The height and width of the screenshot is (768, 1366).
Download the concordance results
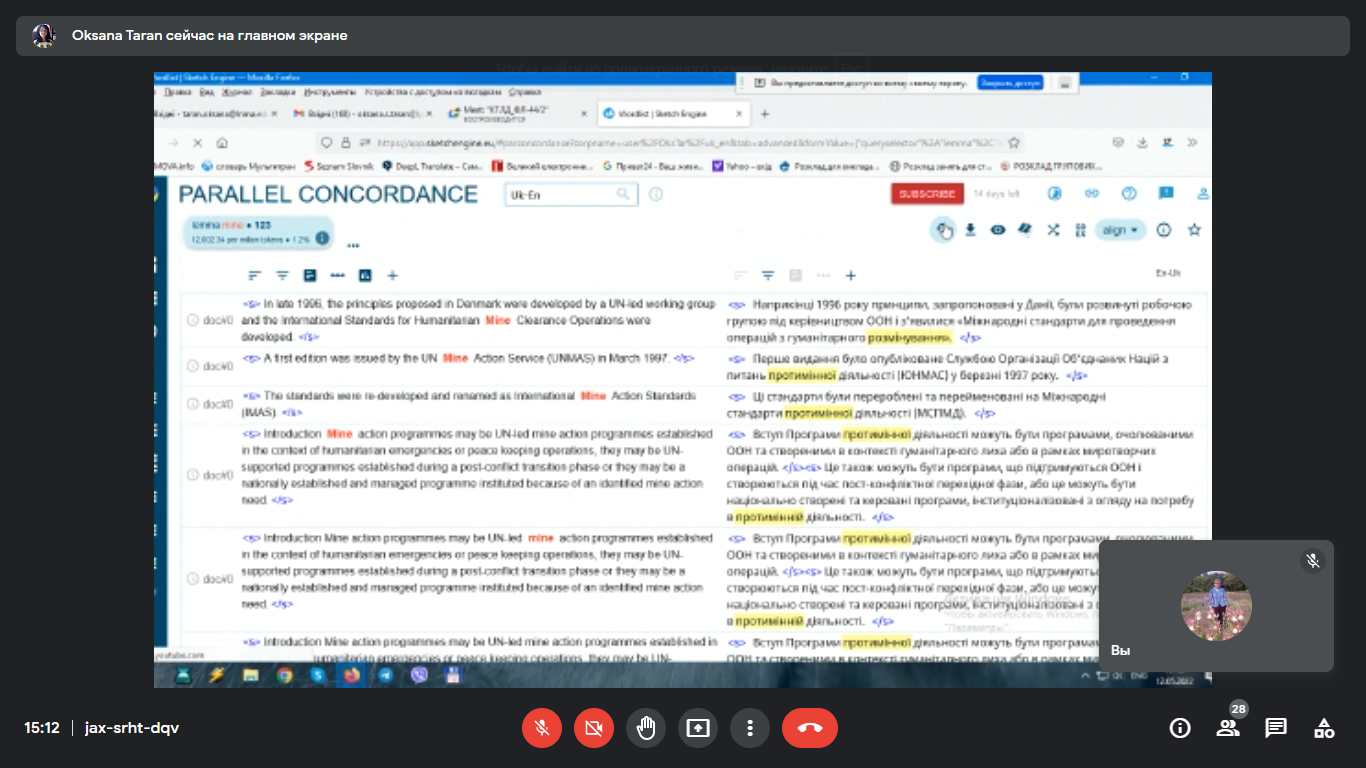click(970, 230)
